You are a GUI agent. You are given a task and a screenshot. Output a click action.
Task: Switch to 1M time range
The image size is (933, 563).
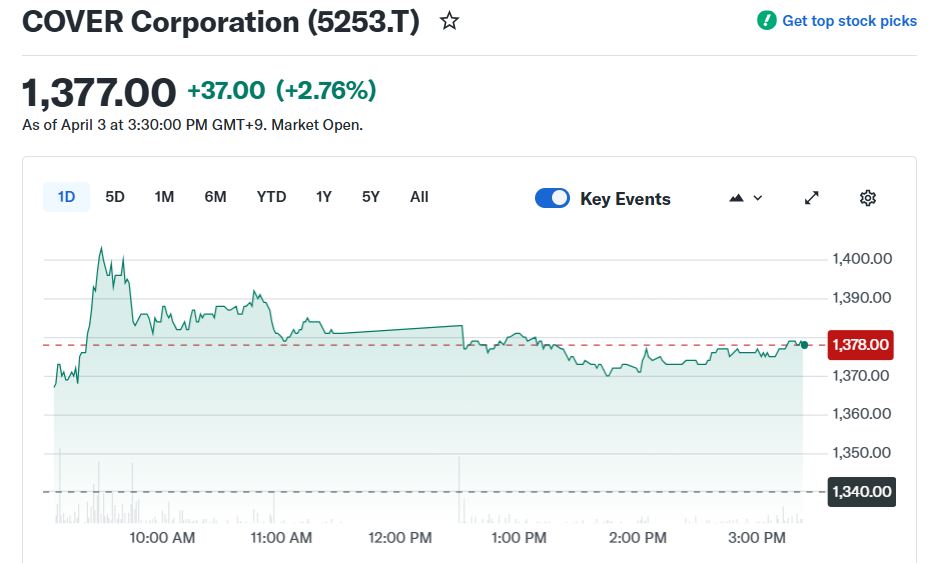(164, 197)
